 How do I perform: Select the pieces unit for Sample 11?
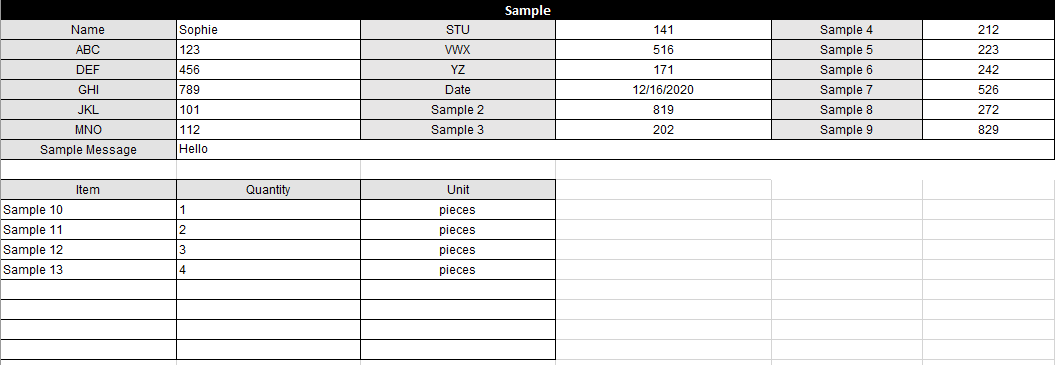coord(458,230)
